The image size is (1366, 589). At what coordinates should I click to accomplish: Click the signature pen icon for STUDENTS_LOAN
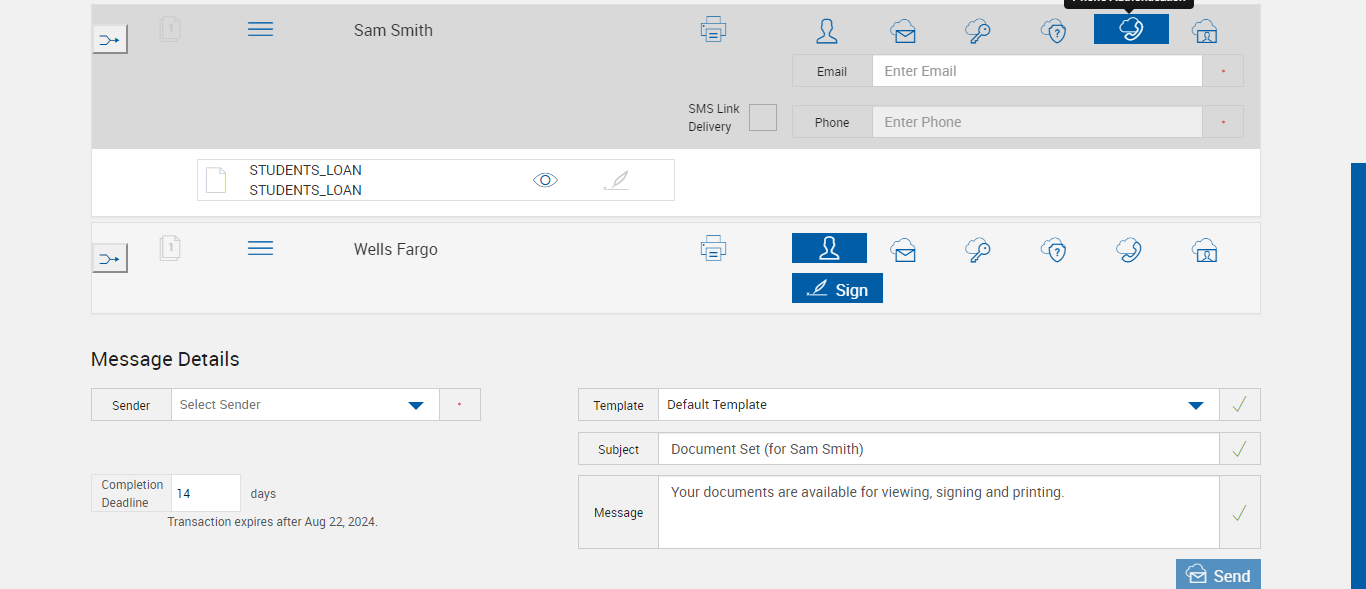[617, 180]
